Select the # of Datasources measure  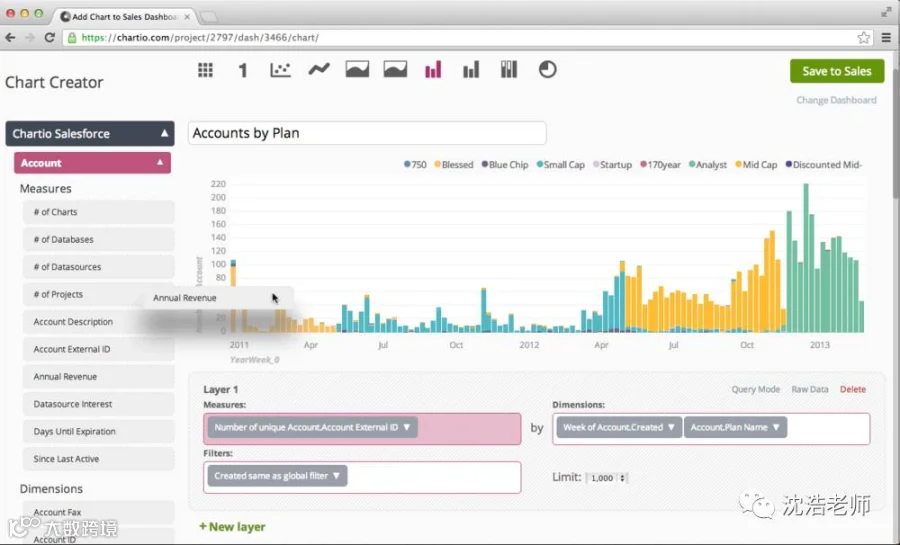coord(98,267)
